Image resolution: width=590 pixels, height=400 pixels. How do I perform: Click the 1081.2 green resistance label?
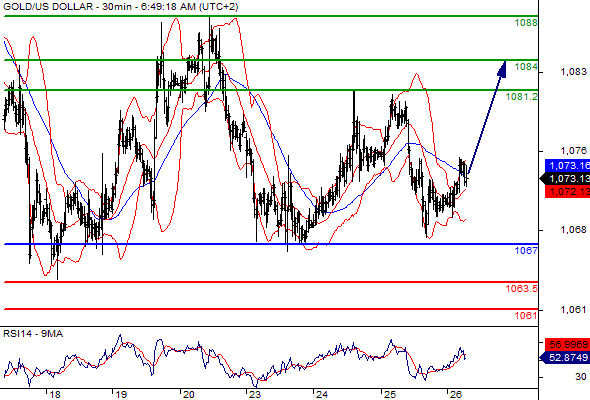(522, 97)
